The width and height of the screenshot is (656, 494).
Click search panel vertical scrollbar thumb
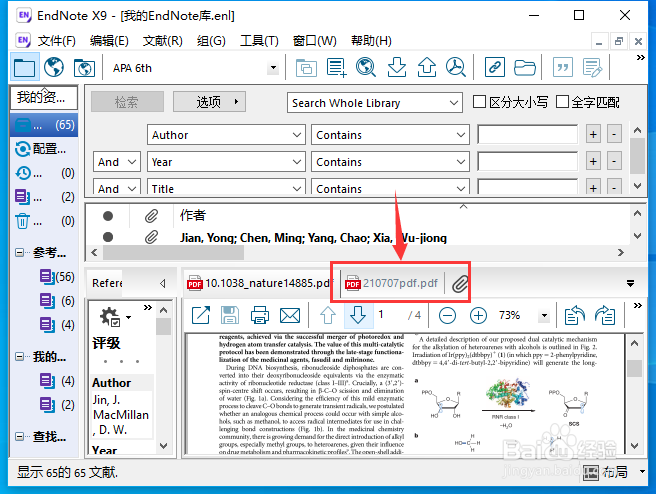point(637,156)
